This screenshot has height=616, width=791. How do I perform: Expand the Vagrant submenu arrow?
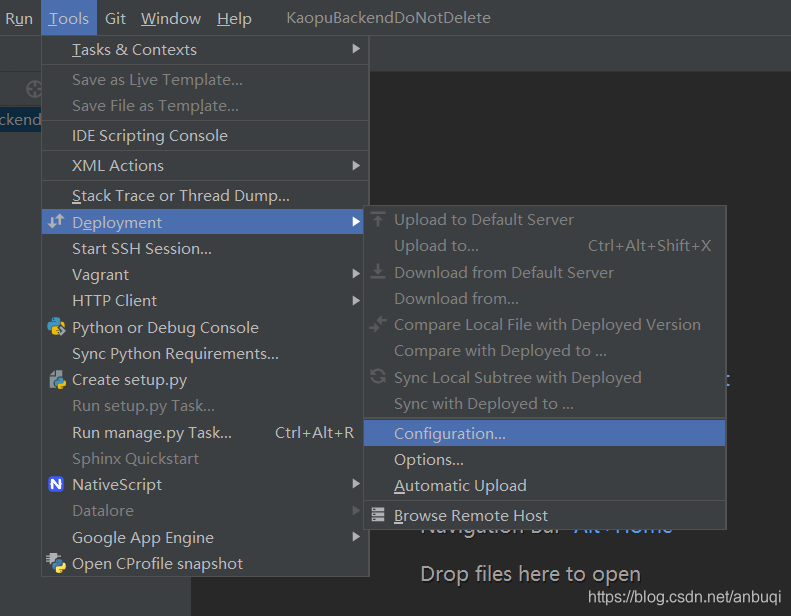click(x=356, y=274)
